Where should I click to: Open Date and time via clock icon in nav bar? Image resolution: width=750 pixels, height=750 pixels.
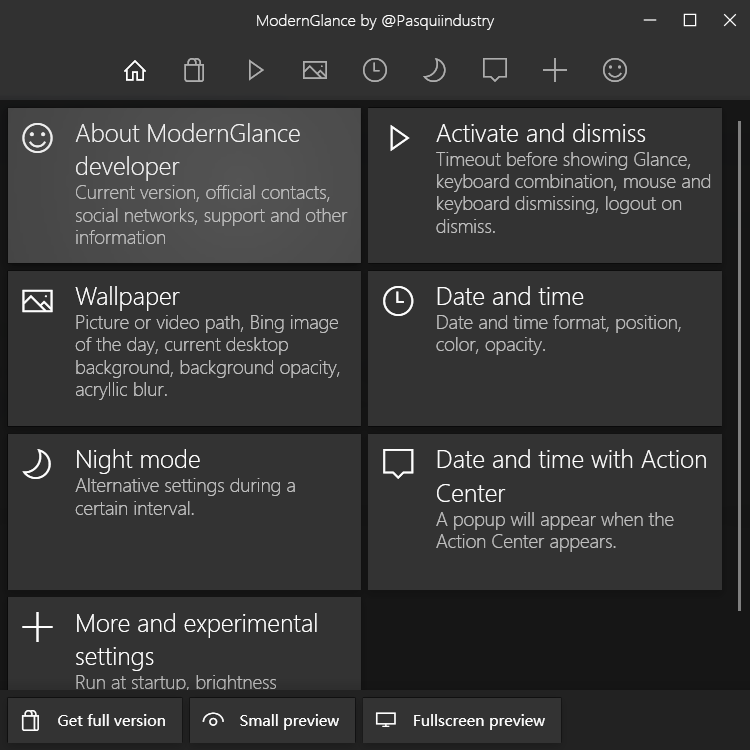[x=375, y=71]
